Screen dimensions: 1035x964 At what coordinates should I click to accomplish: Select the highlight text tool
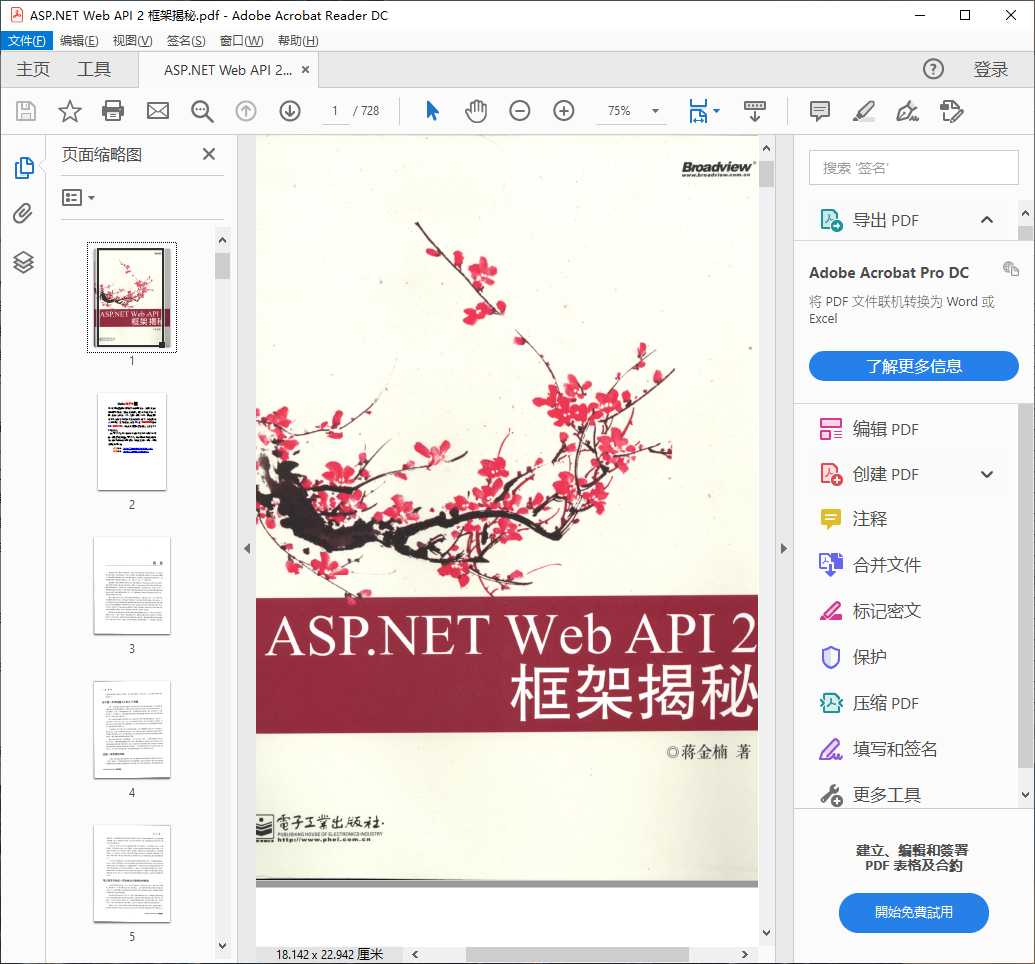(x=862, y=111)
